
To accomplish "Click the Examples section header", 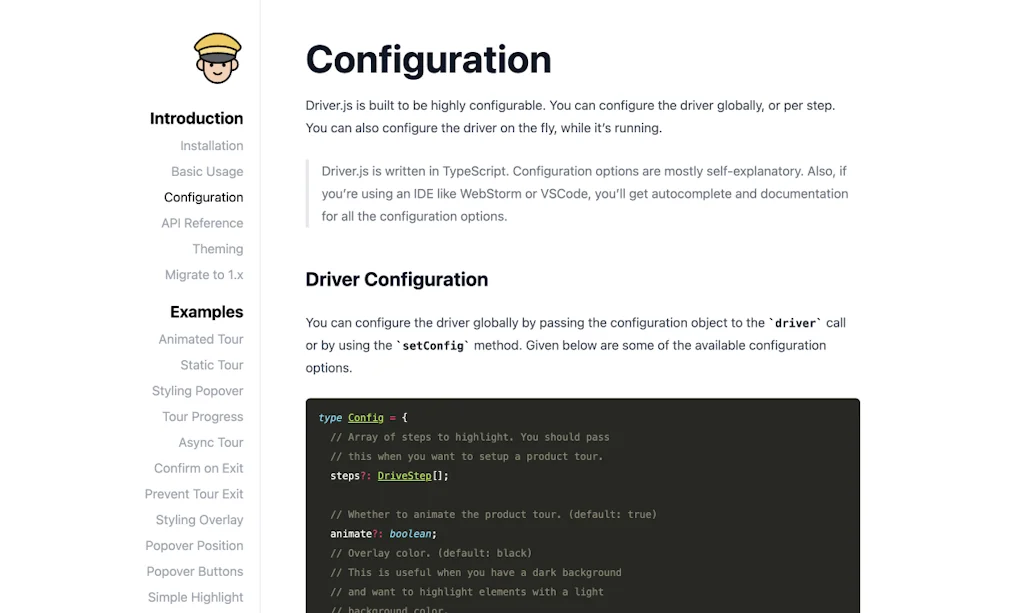I will [206, 312].
